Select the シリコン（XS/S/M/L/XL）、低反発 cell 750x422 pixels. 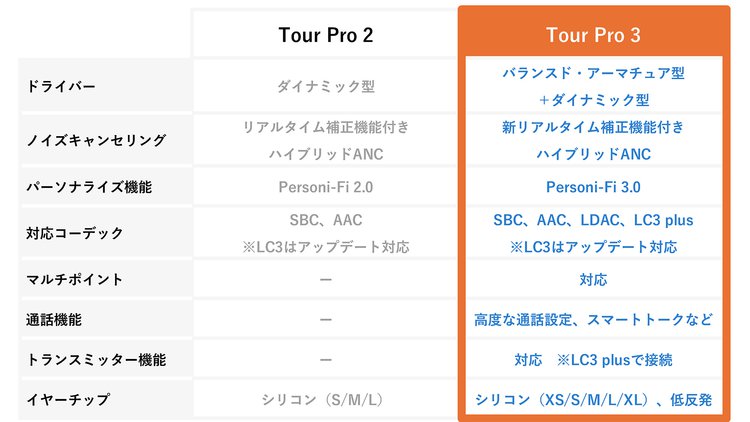click(x=593, y=400)
